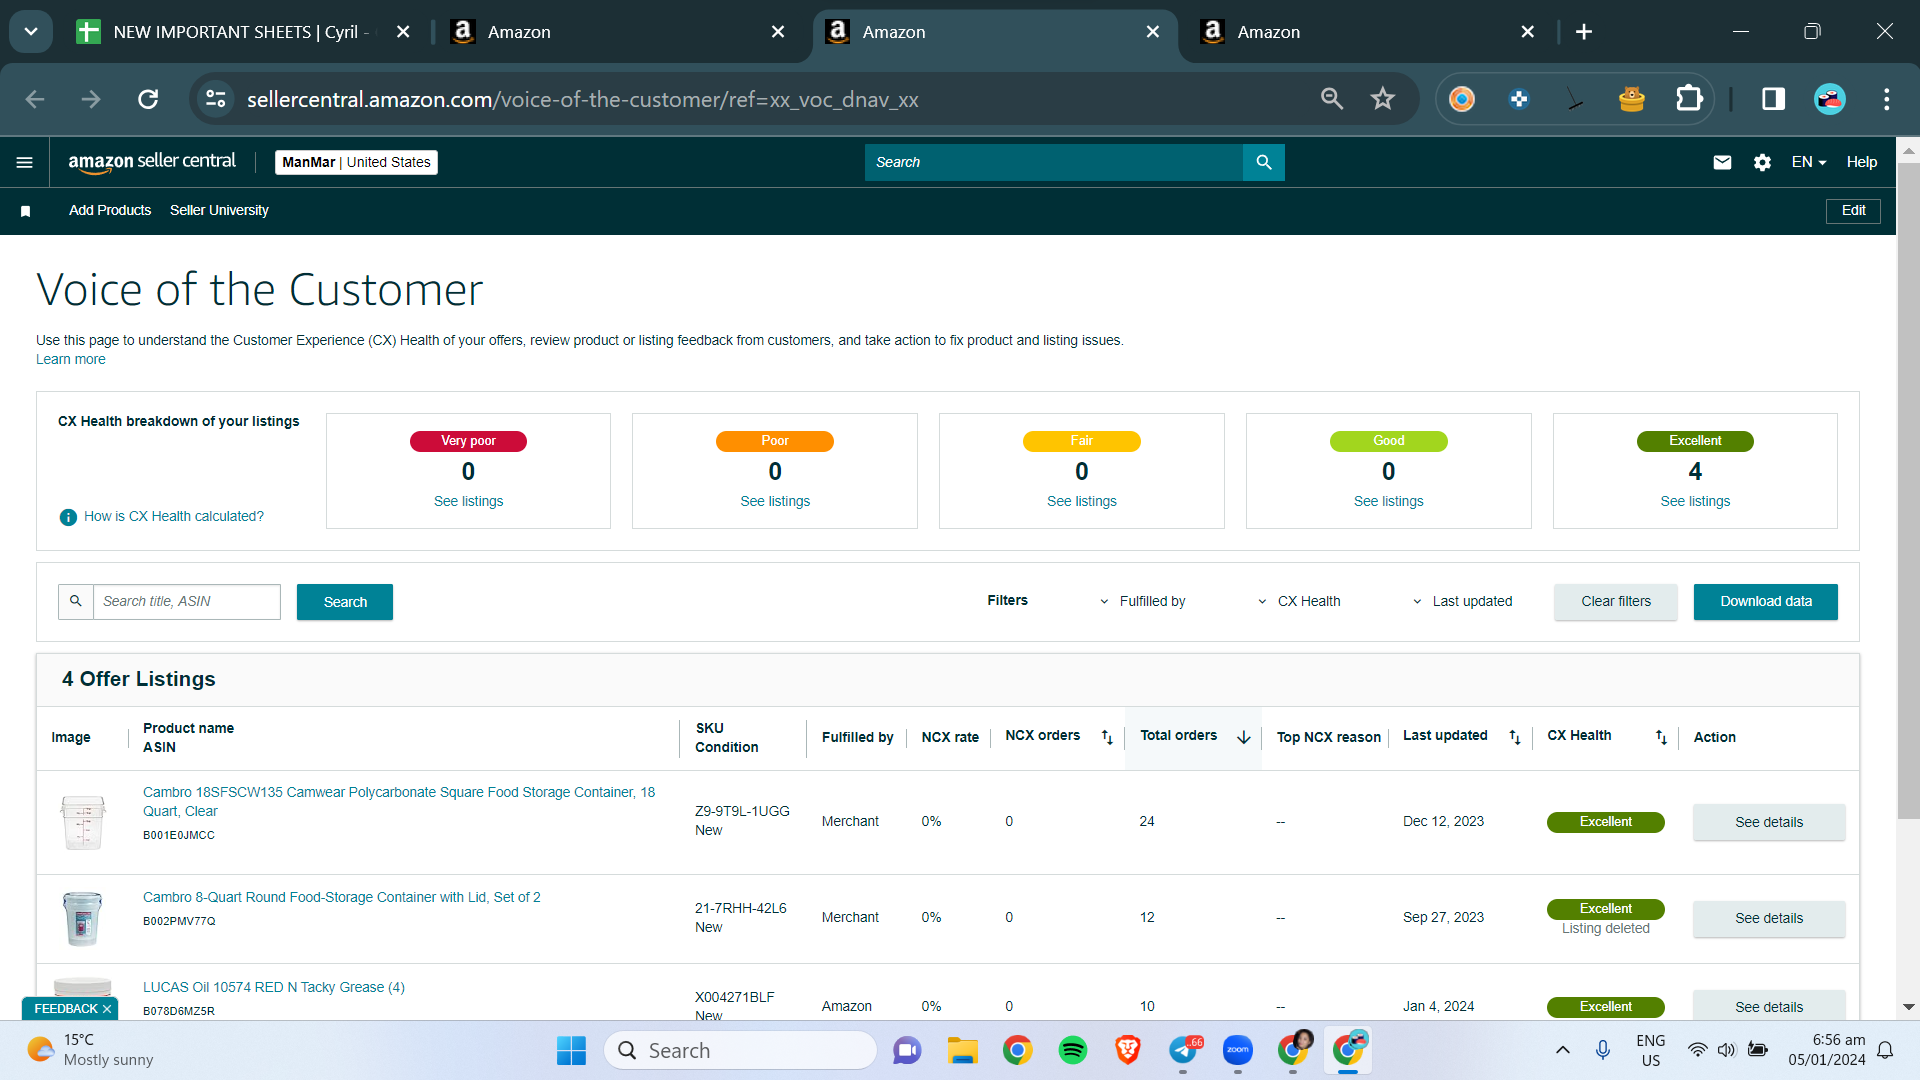
Task: Open the Help menu item
Action: click(x=1862, y=162)
